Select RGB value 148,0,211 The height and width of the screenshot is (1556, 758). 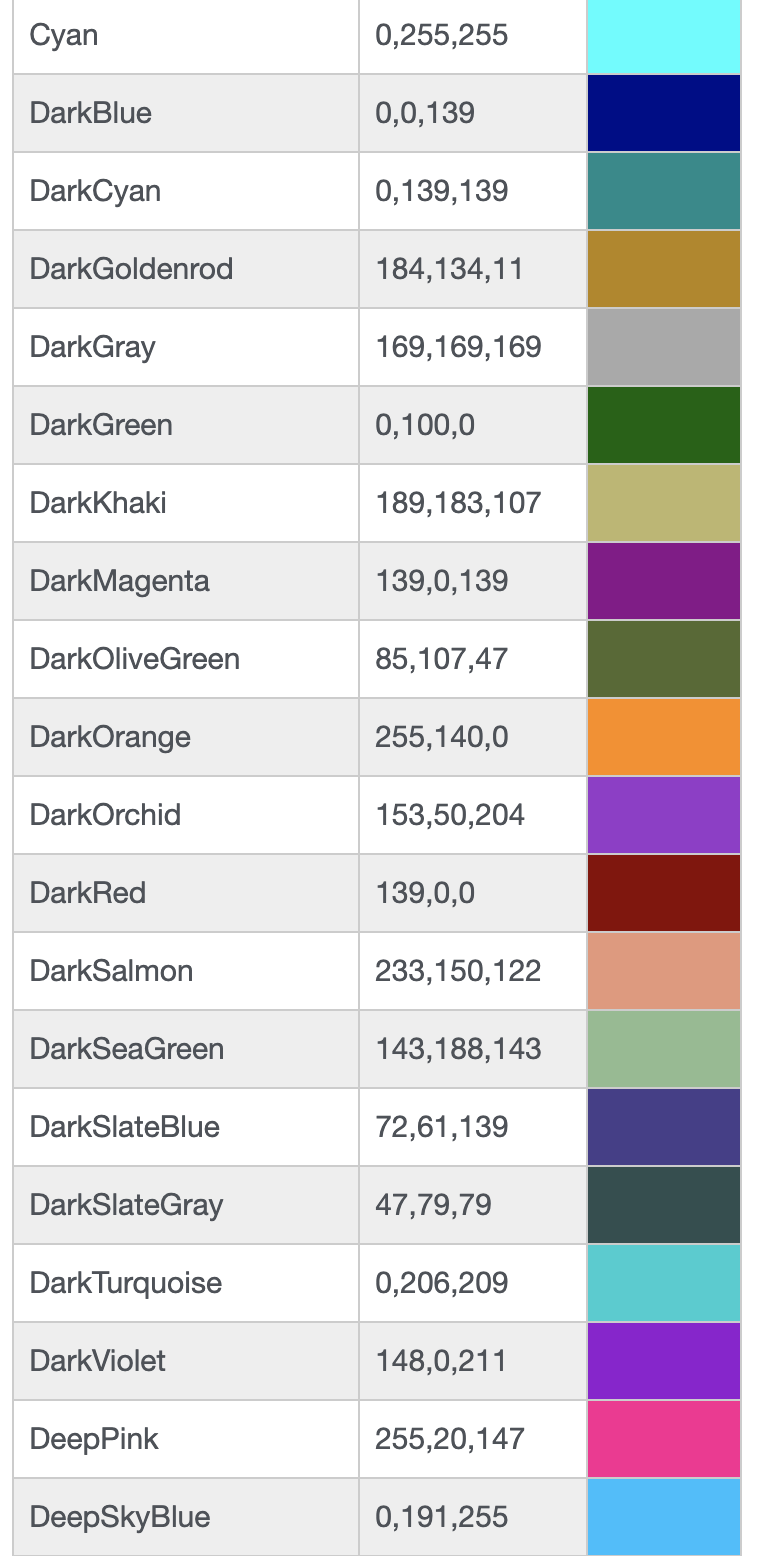pos(441,1361)
